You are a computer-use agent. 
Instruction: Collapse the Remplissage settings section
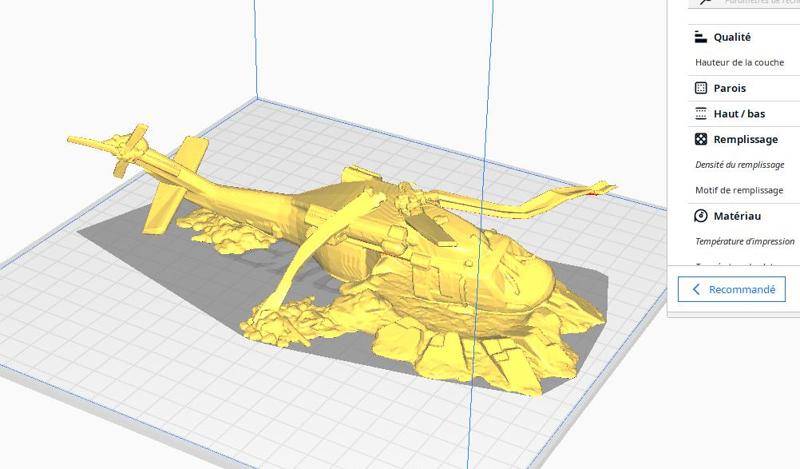point(744,139)
